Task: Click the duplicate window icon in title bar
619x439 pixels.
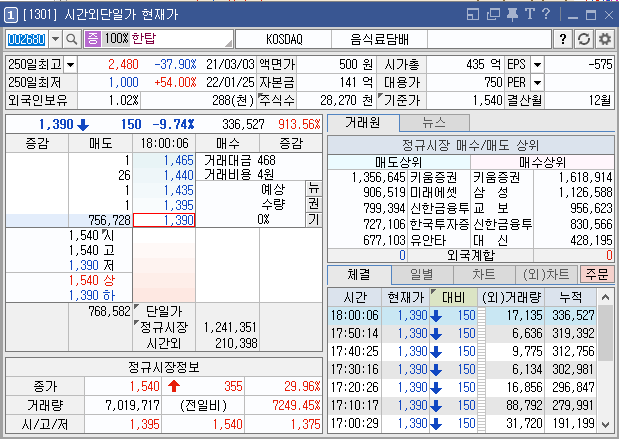Action: coord(493,15)
